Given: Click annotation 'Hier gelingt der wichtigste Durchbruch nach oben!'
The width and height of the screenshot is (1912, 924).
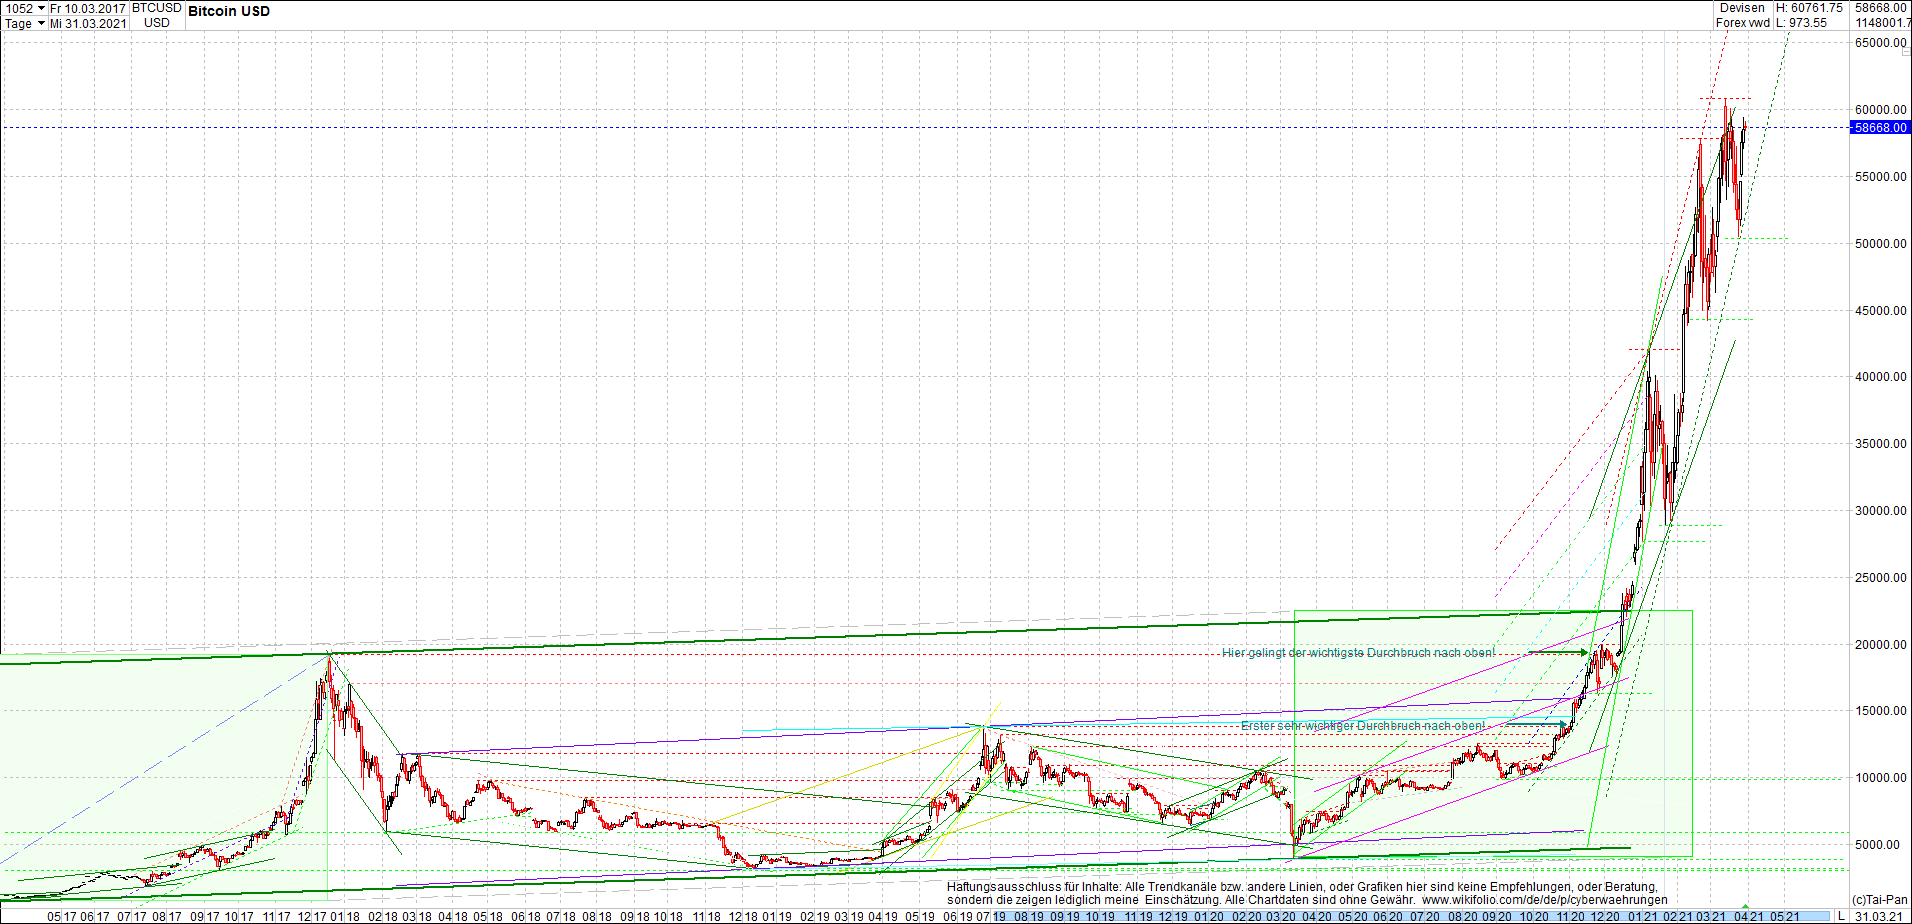Looking at the screenshot, I should (1358, 653).
